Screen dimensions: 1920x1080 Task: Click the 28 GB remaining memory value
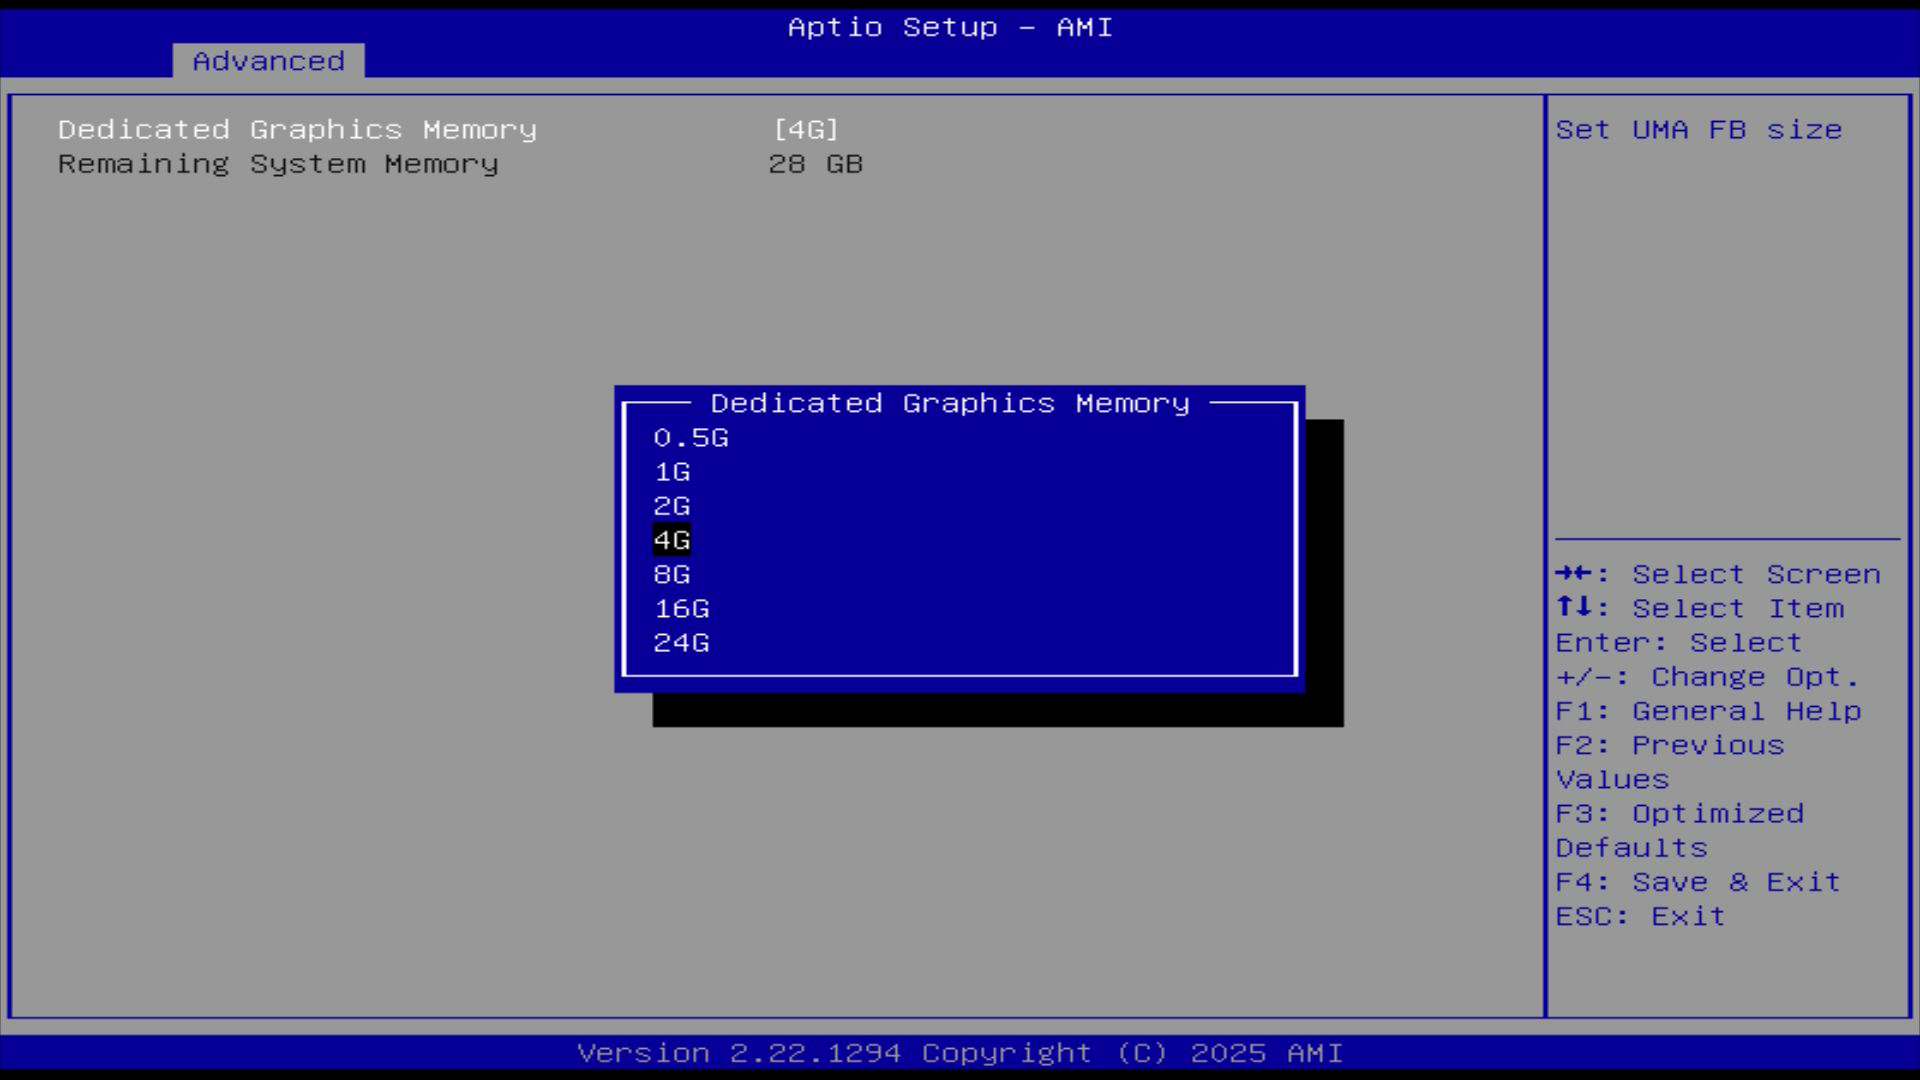[x=815, y=164]
